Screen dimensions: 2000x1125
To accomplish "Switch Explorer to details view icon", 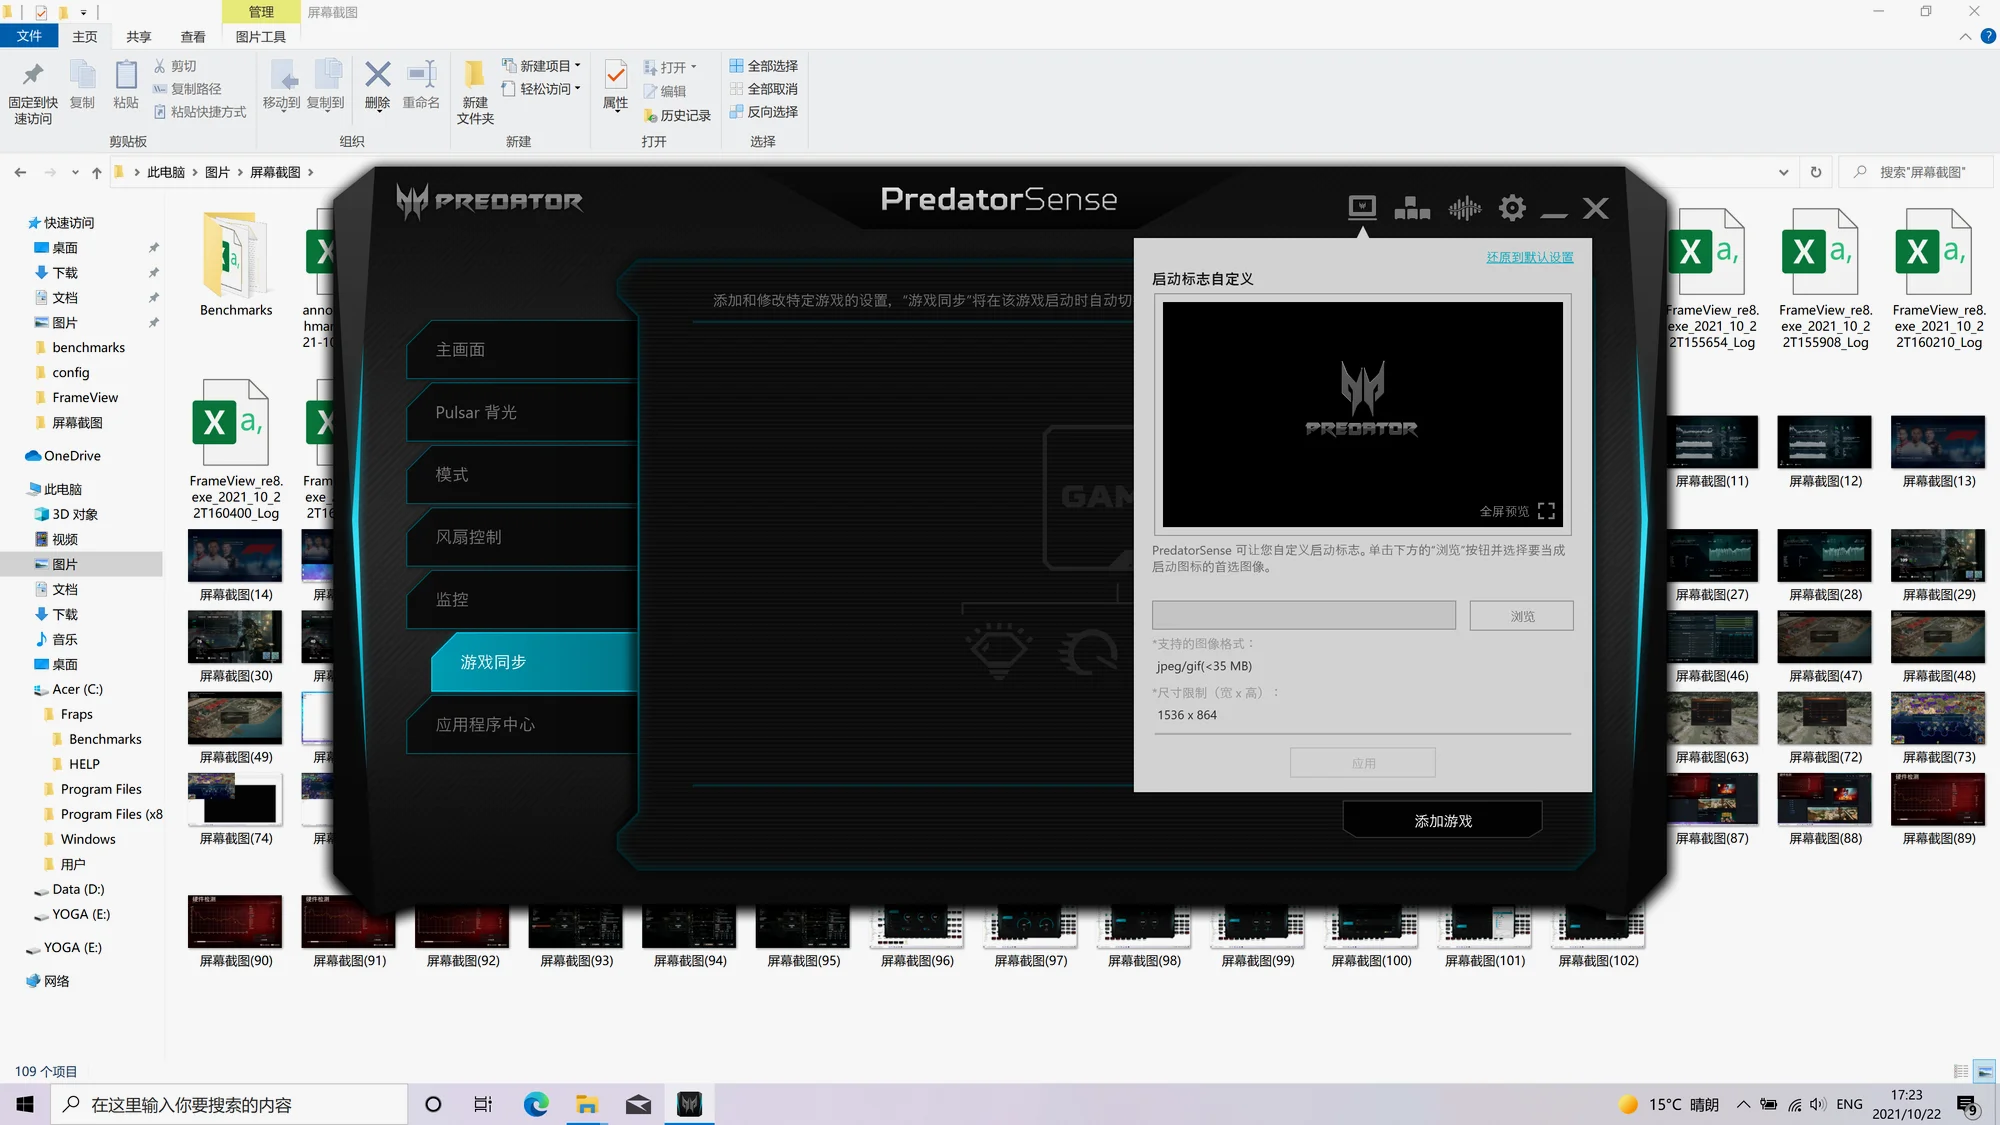I will point(1961,1071).
